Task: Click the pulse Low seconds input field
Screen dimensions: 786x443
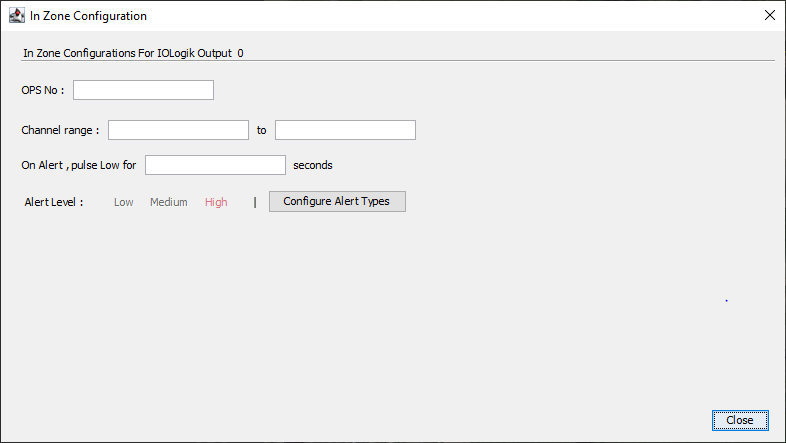Action: 216,165
